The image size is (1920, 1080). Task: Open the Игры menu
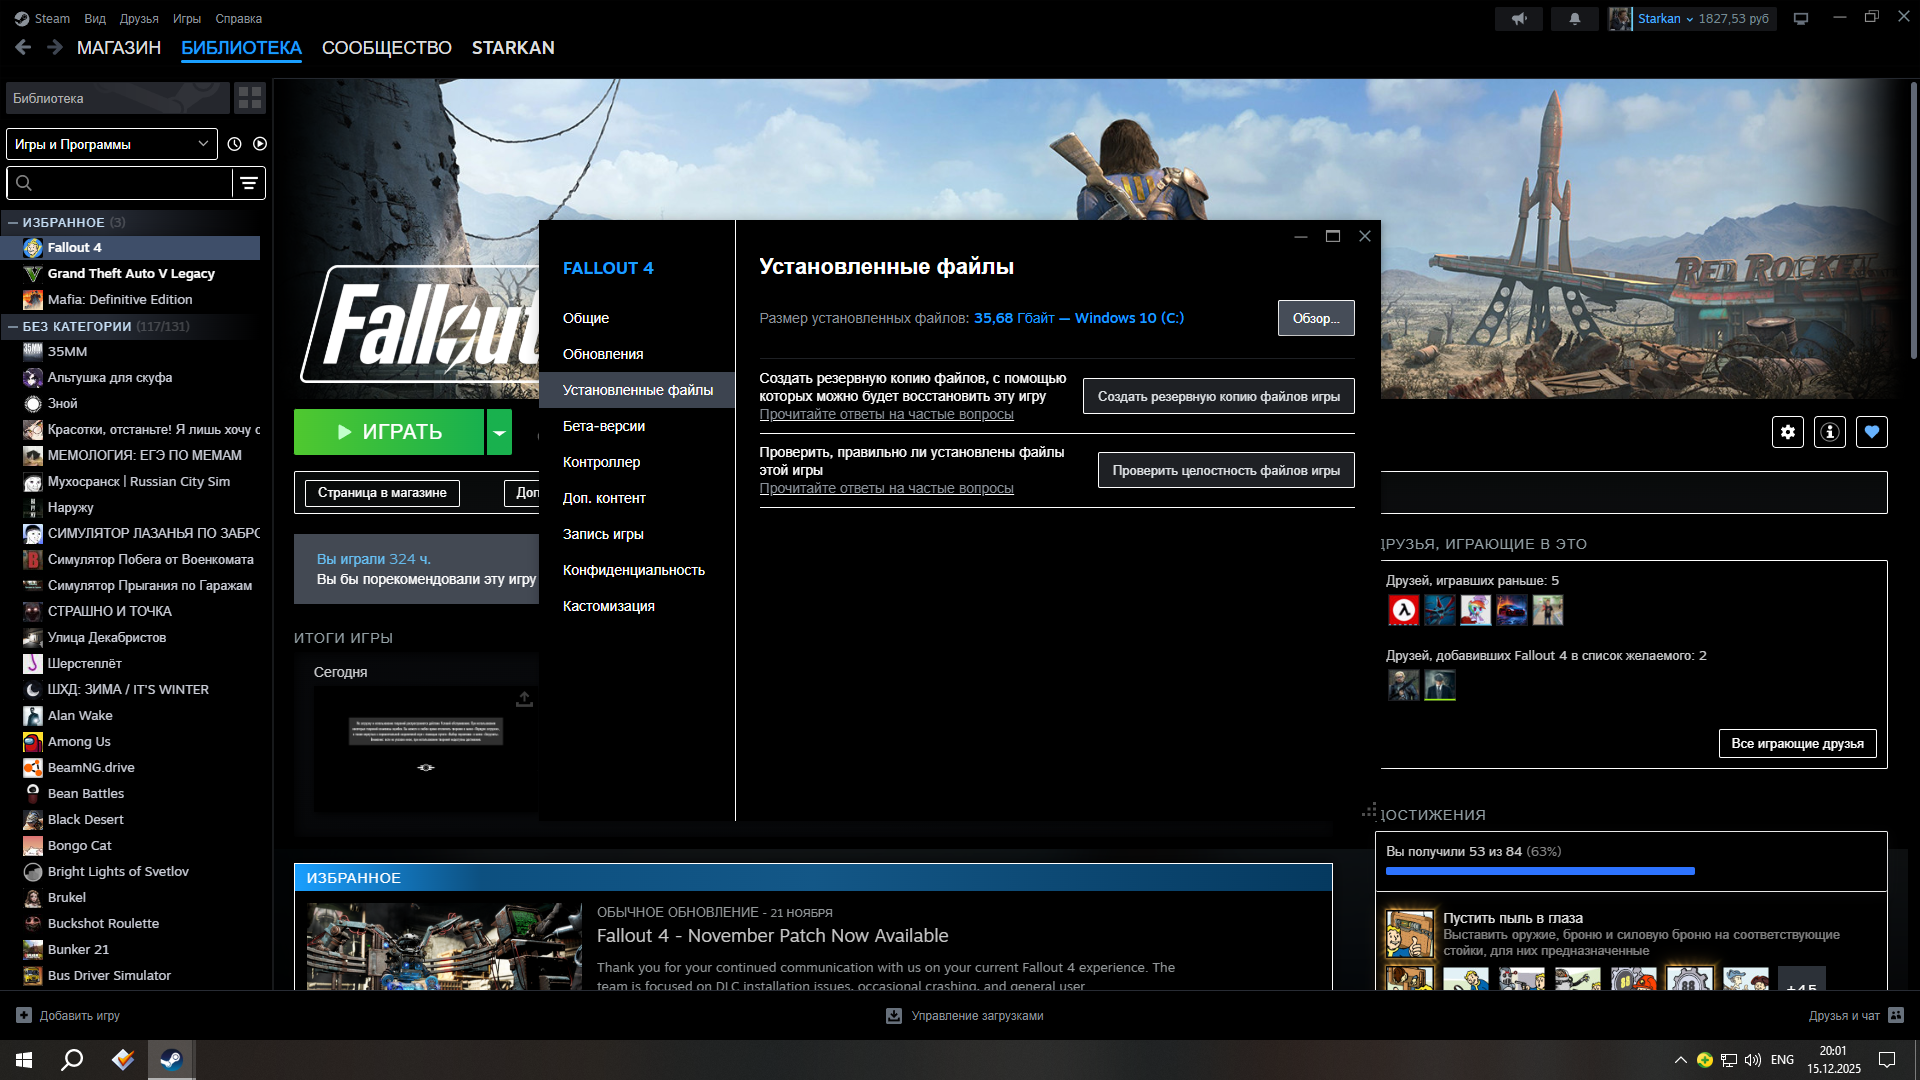187,19
